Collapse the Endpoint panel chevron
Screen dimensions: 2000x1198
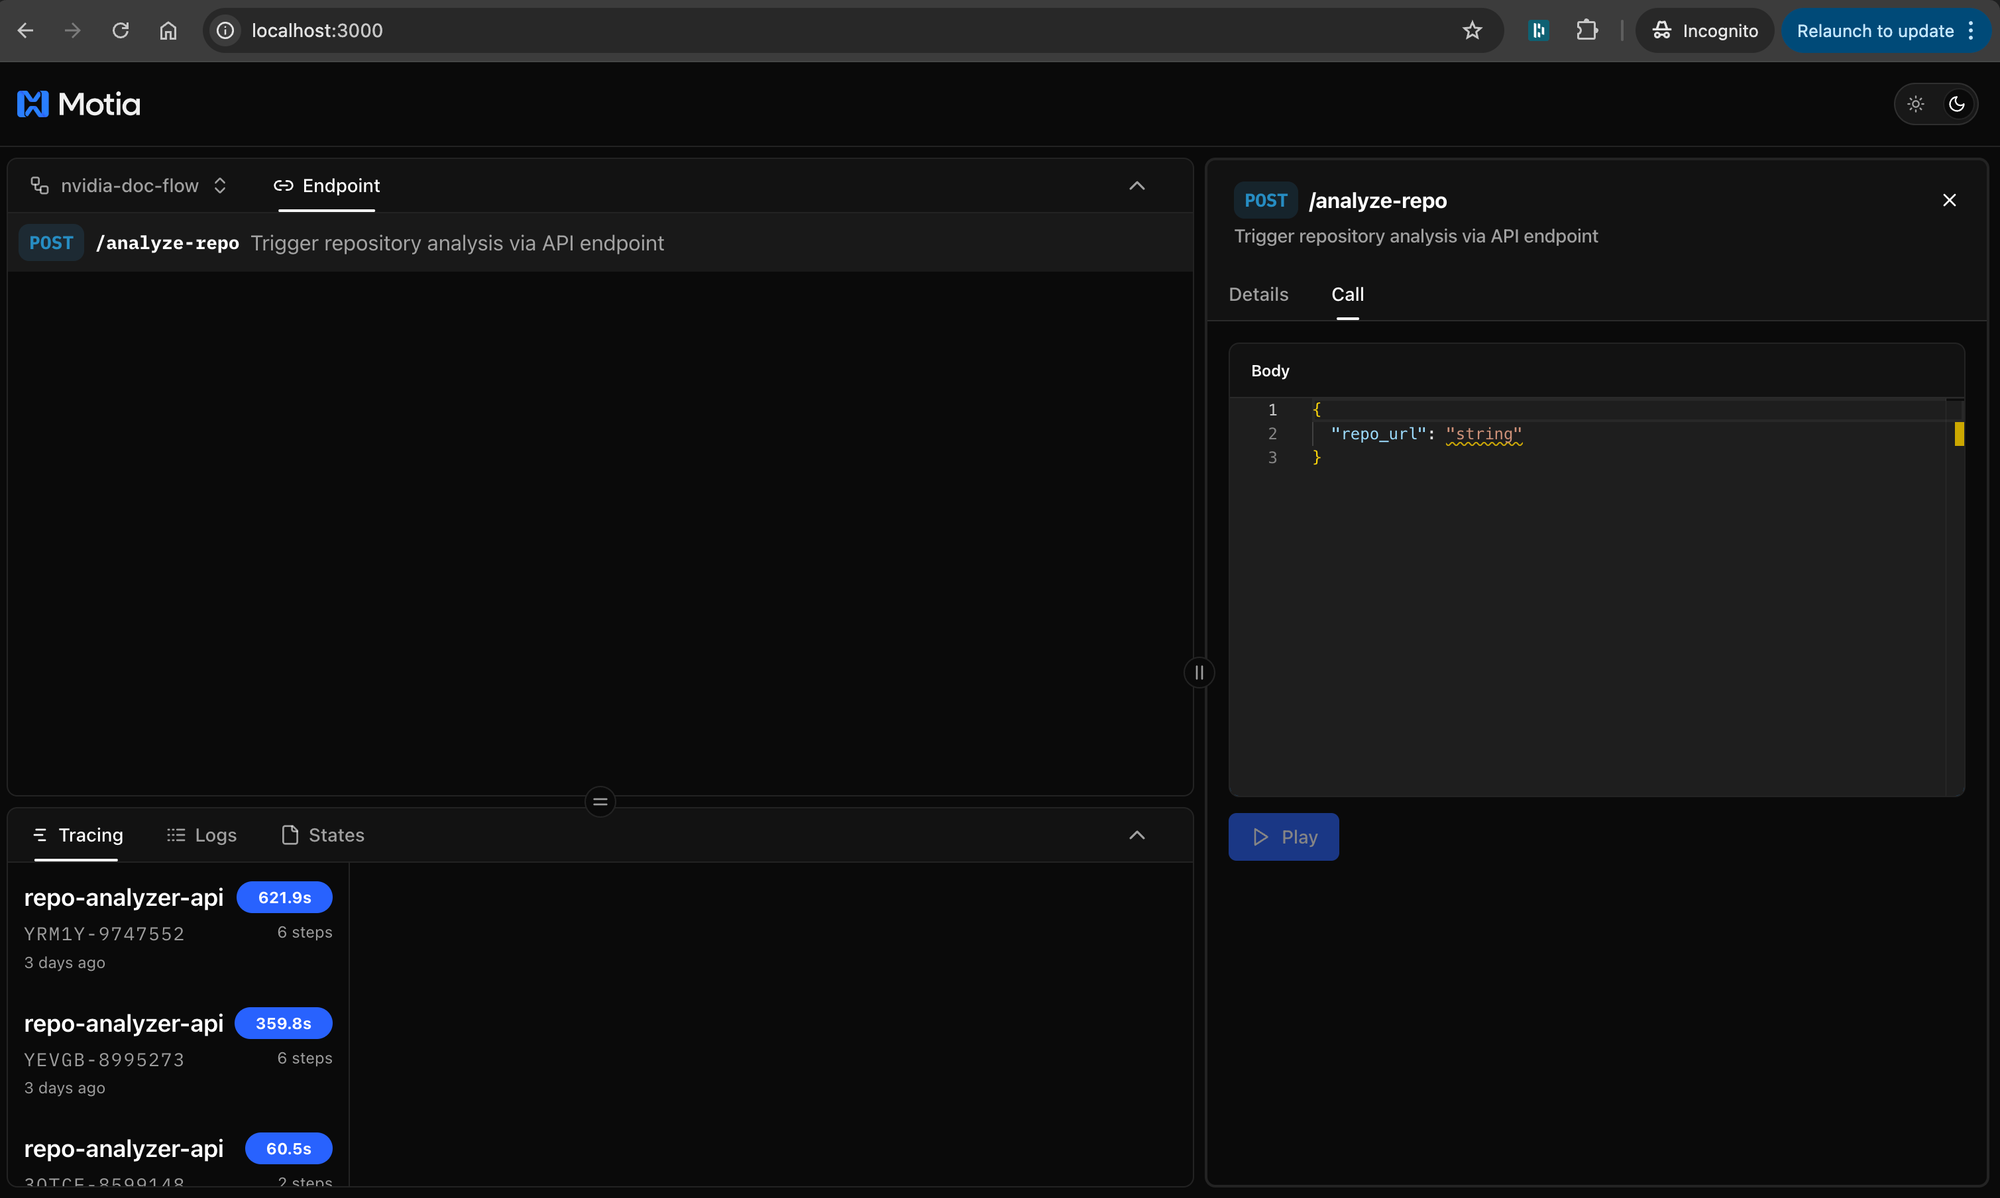pyautogui.click(x=1137, y=186)
